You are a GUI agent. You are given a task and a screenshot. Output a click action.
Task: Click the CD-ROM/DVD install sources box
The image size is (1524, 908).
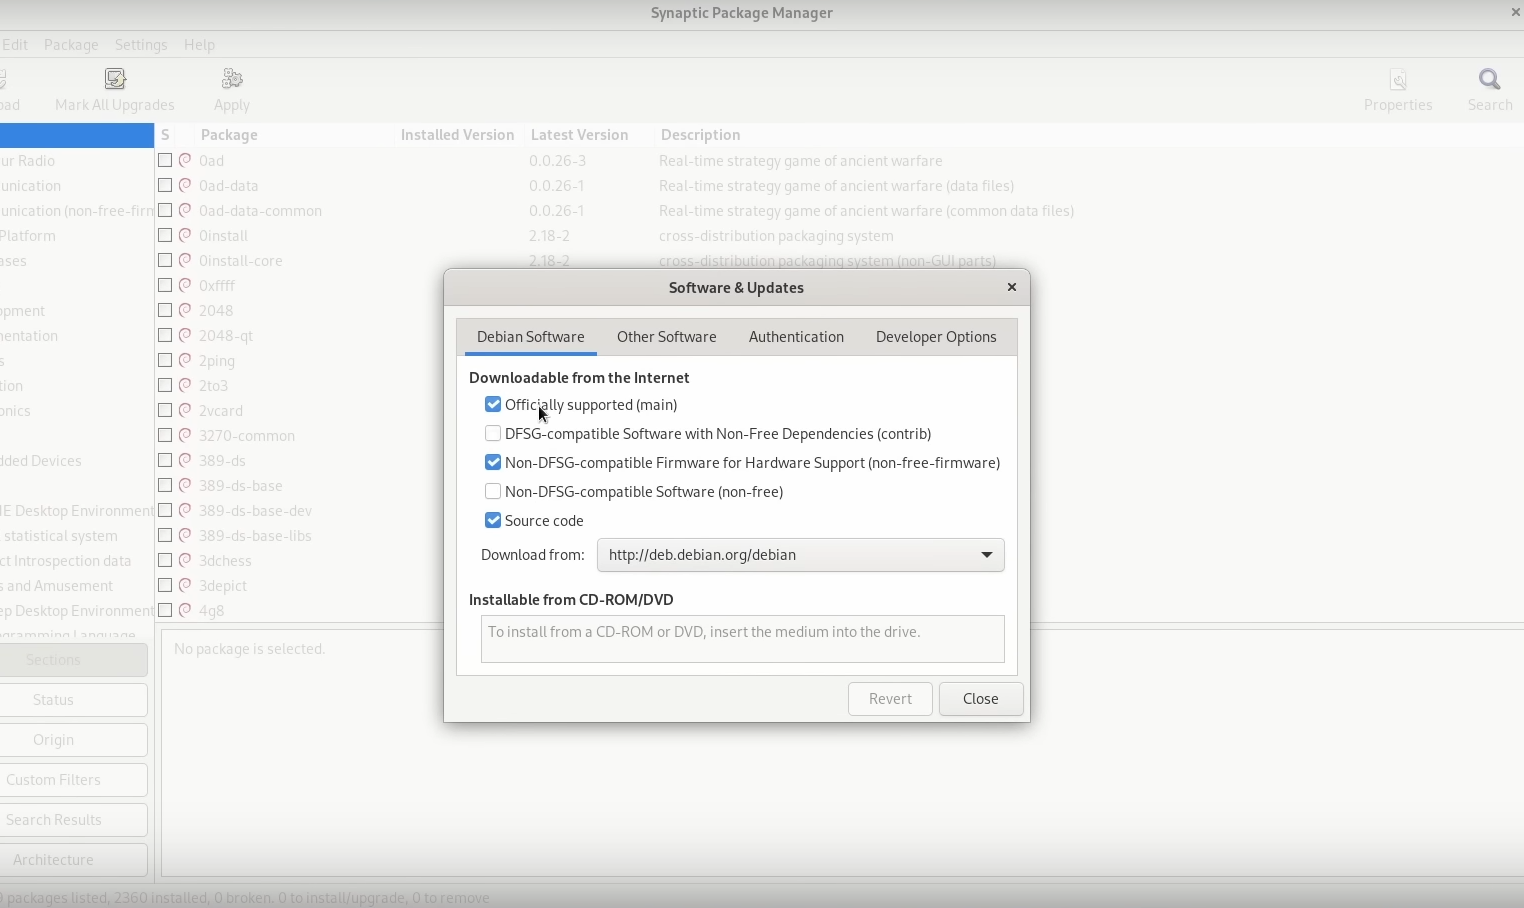(743, 639)
